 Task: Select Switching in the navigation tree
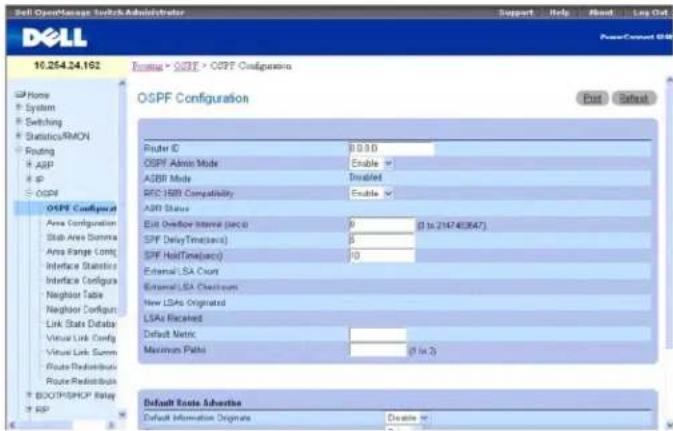tap(43, 122)
